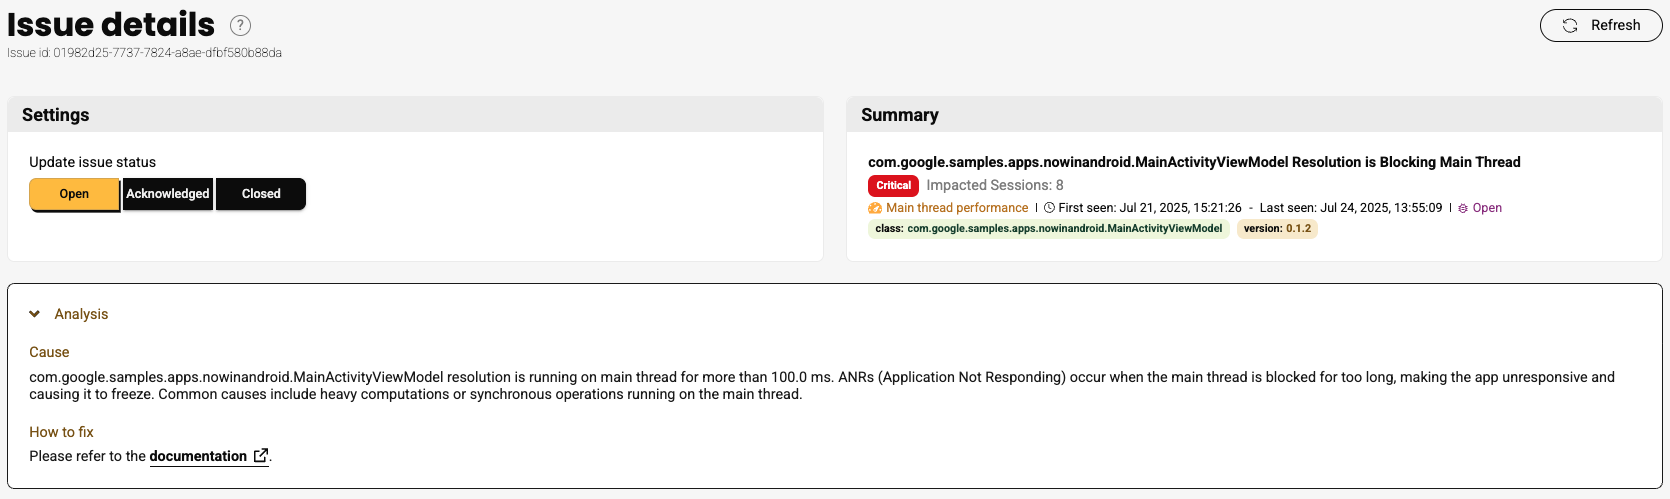The image size is (1670, 499).
Task: Click the Blocking Main Thread issue title
Action: click(x=1194, y=162)
